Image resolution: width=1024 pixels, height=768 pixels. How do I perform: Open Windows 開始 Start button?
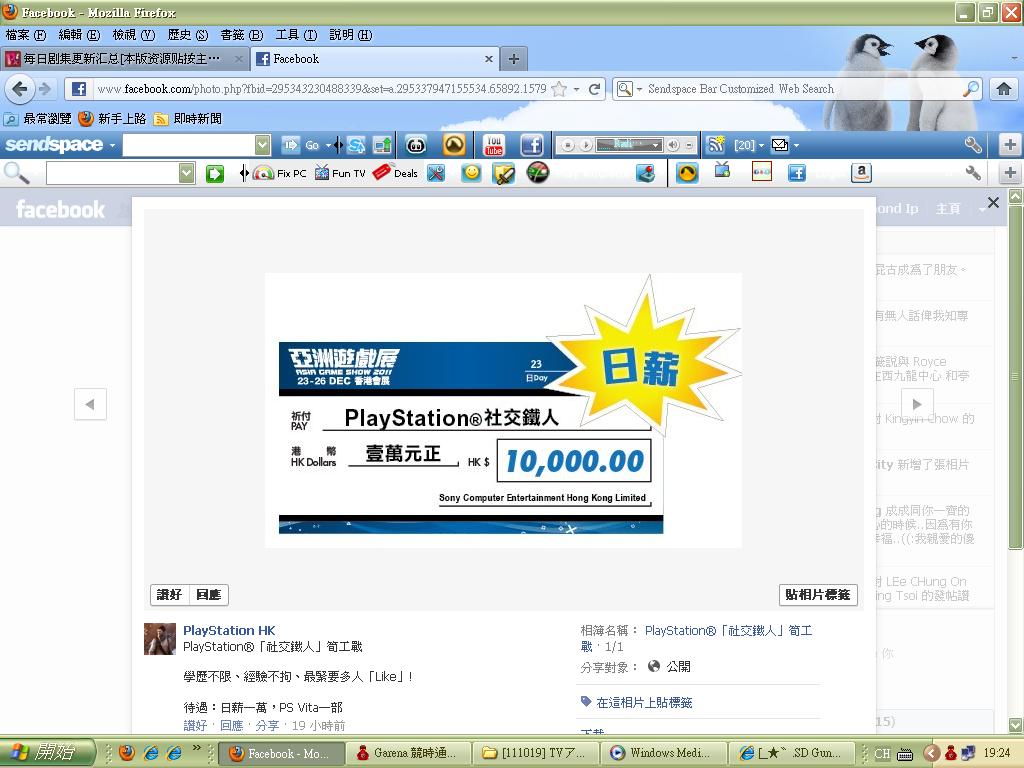click(x=47, y=752)
